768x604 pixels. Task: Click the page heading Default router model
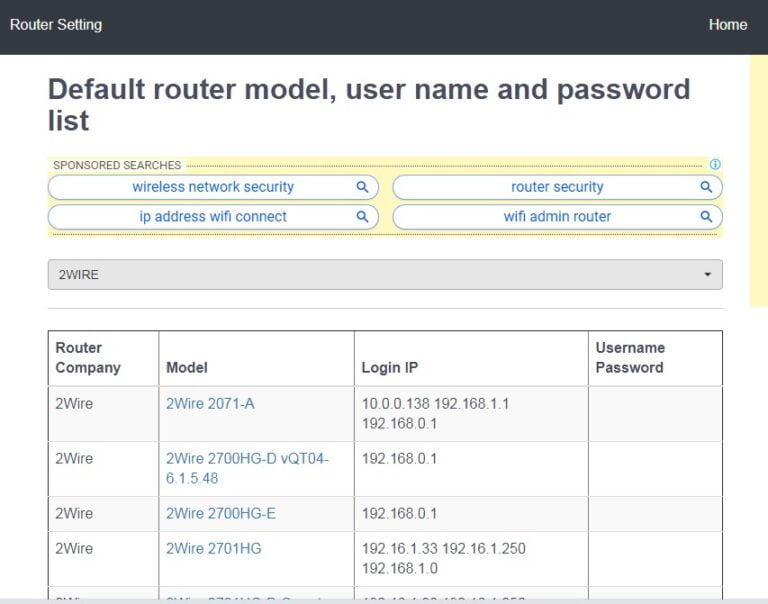pyautogui.click(x=369, y=104)
